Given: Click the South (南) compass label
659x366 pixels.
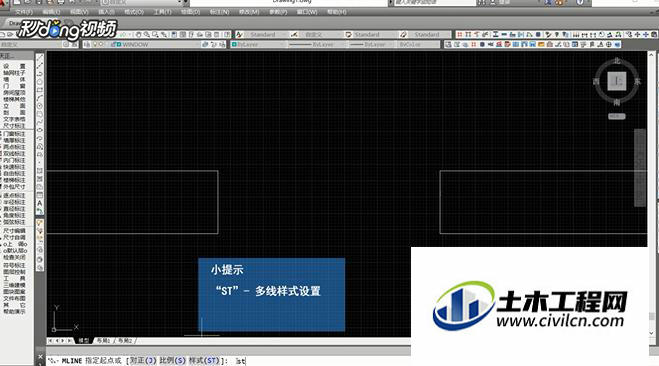Looking at the screenshot, I should click(617, 102).
